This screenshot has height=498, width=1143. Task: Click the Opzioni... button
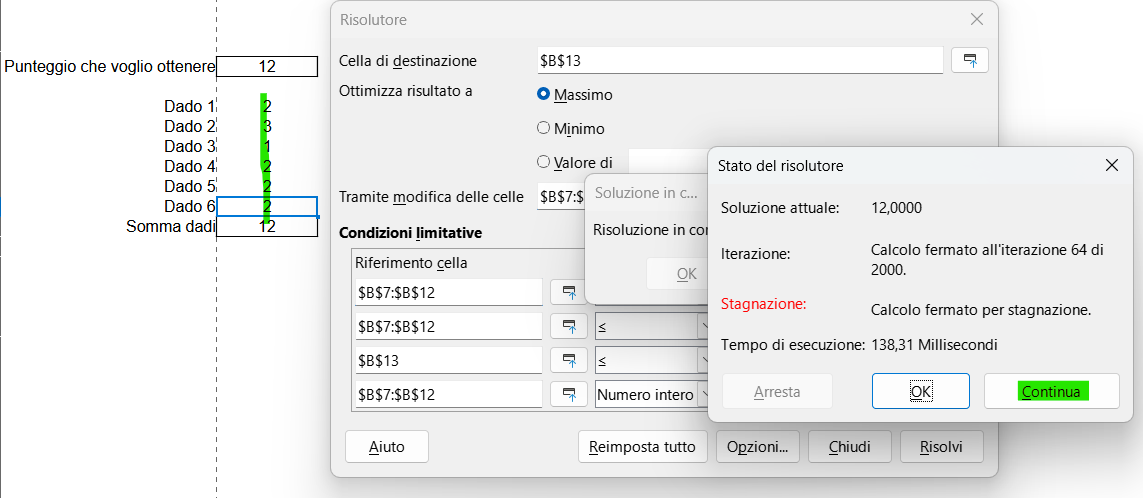coord(757,447)
